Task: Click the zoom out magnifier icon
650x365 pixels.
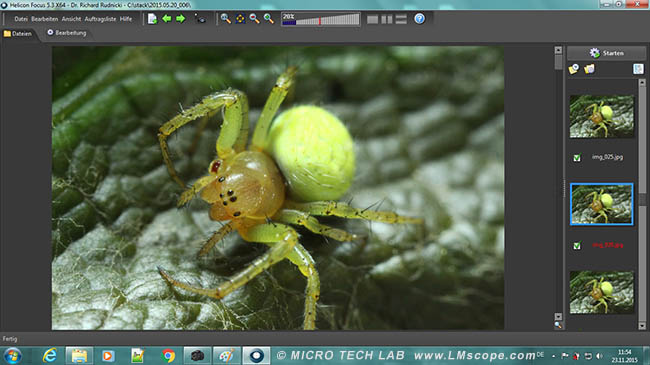Action: [x=254, y=19]
